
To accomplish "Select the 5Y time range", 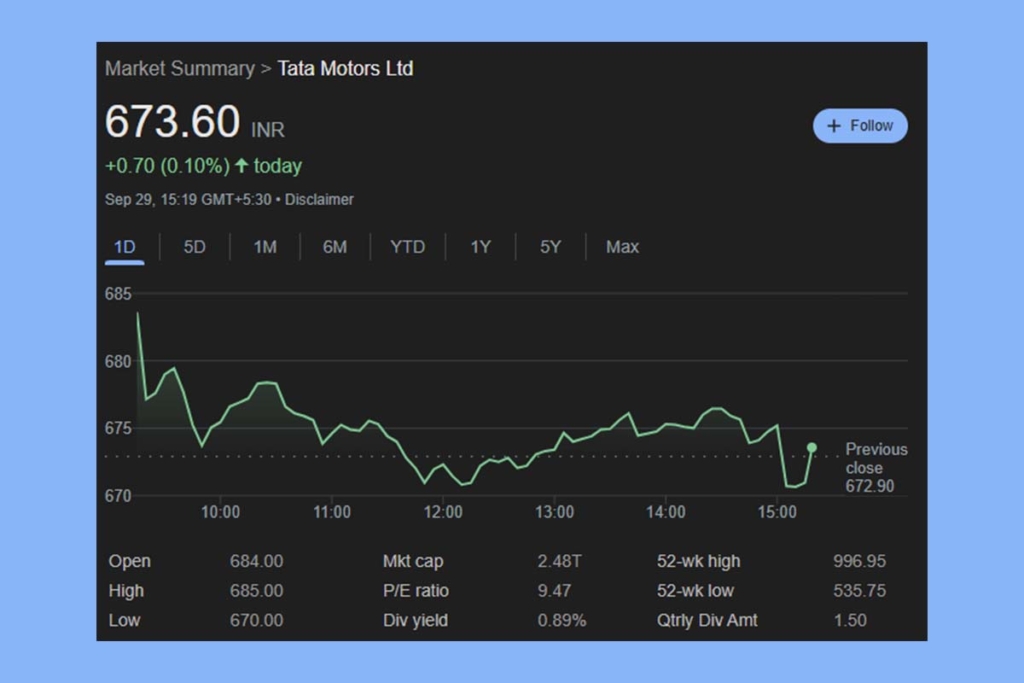I will [549, 246].
